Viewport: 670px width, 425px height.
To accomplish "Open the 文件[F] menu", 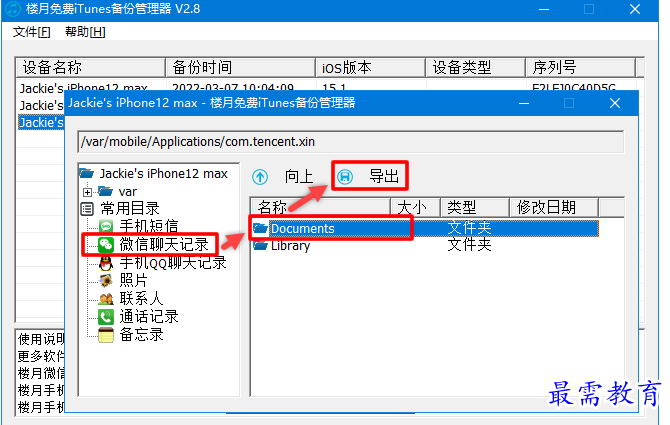I will pos(32,32).
